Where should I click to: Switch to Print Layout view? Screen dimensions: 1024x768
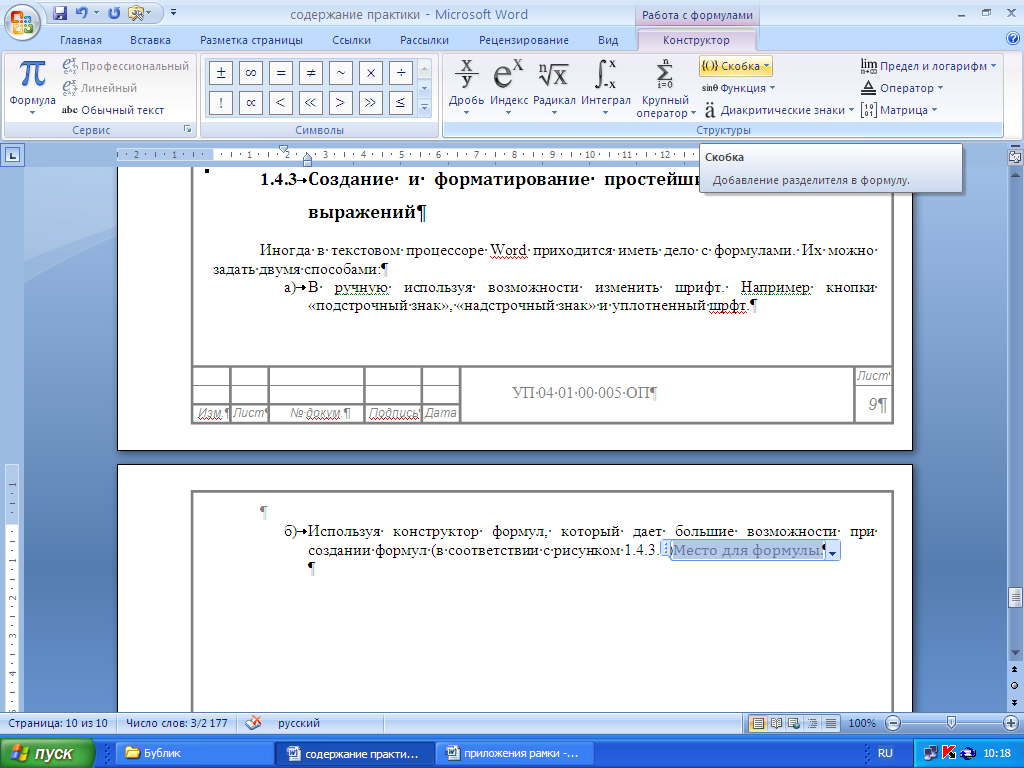(x=758, y=723)
